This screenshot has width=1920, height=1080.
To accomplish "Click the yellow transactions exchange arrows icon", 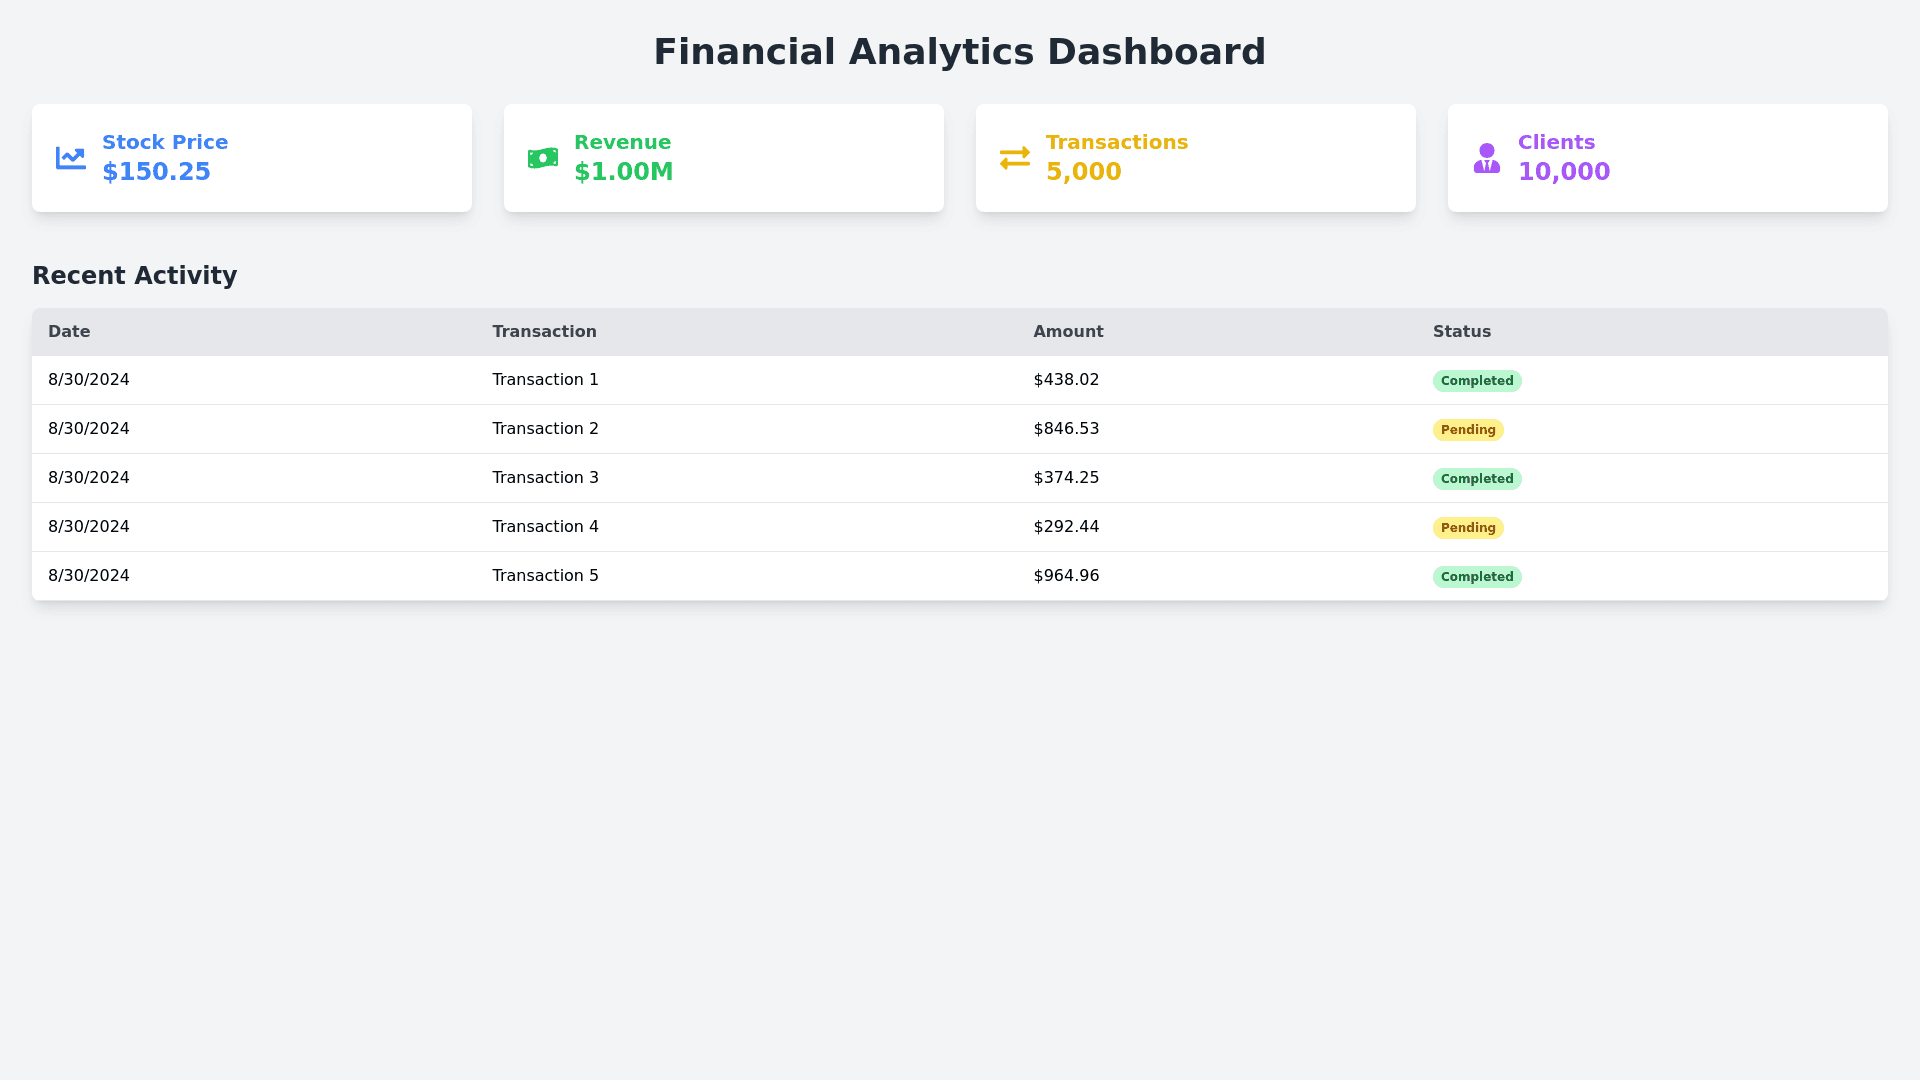I will (x=1014, y=158).
